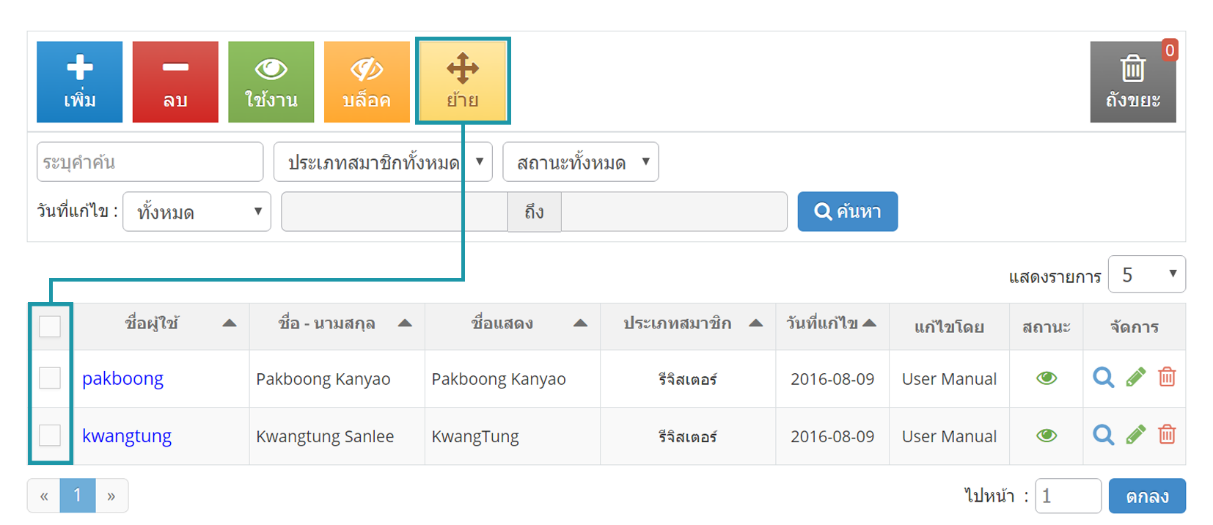This screenshot has width=1213, height=525.
Task: Go to page 1 in pagination
Action: 77,495
